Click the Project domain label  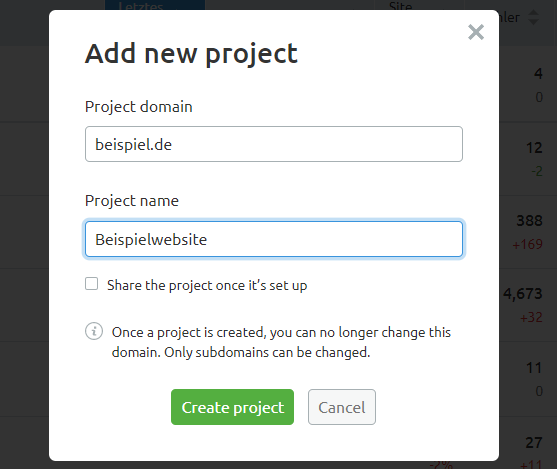coord(139,107)
